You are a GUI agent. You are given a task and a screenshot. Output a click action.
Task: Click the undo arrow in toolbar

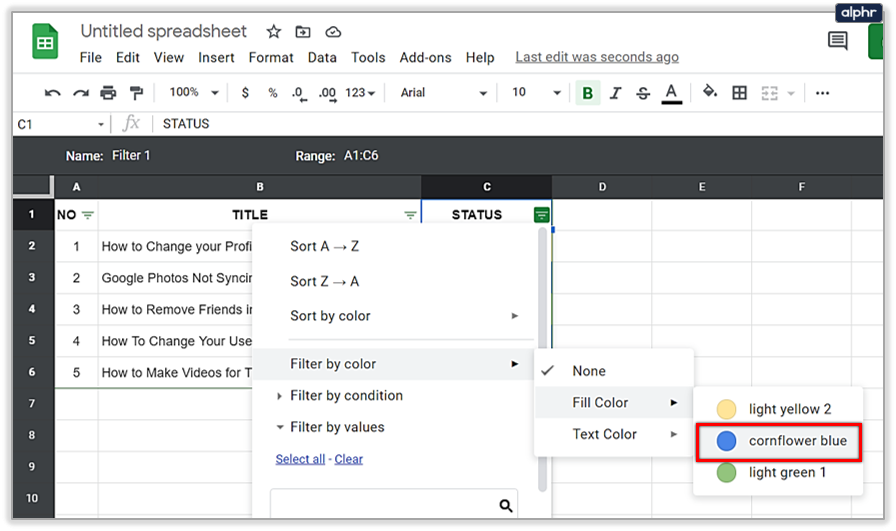tap(53, 93)
